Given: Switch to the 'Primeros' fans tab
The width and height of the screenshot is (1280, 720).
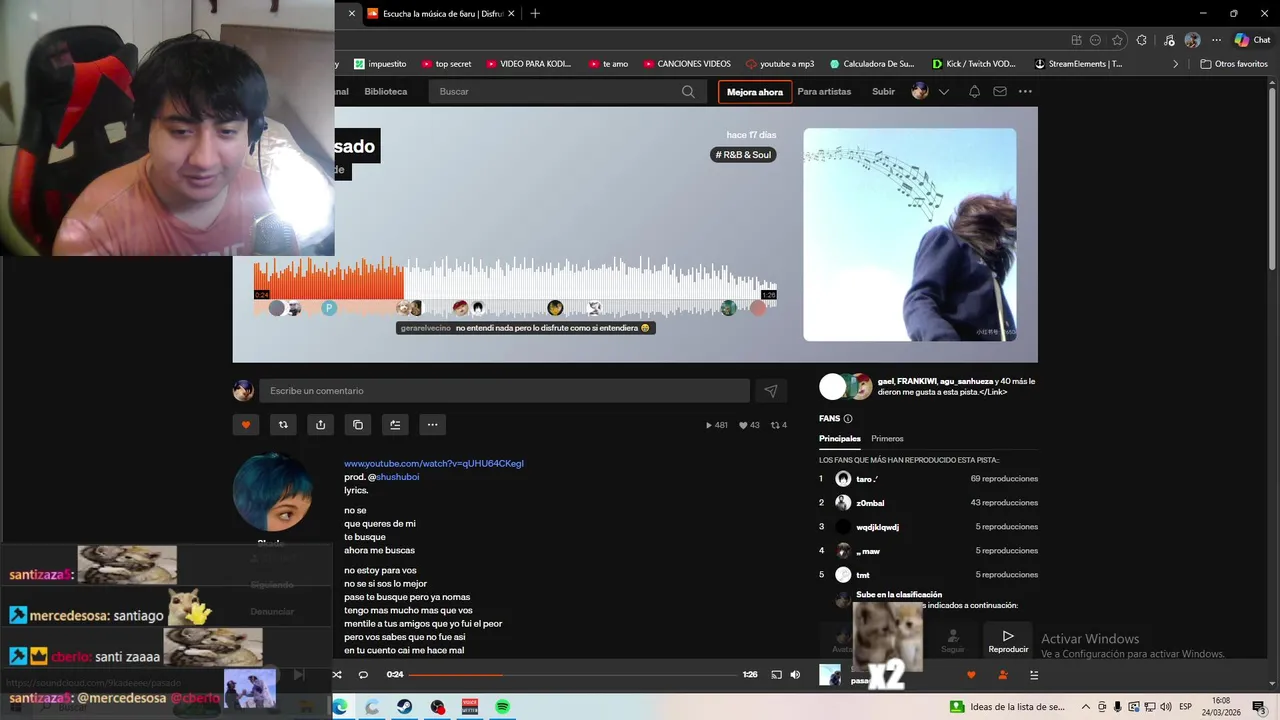Looking at the screenshot, I should click(887, 439).
